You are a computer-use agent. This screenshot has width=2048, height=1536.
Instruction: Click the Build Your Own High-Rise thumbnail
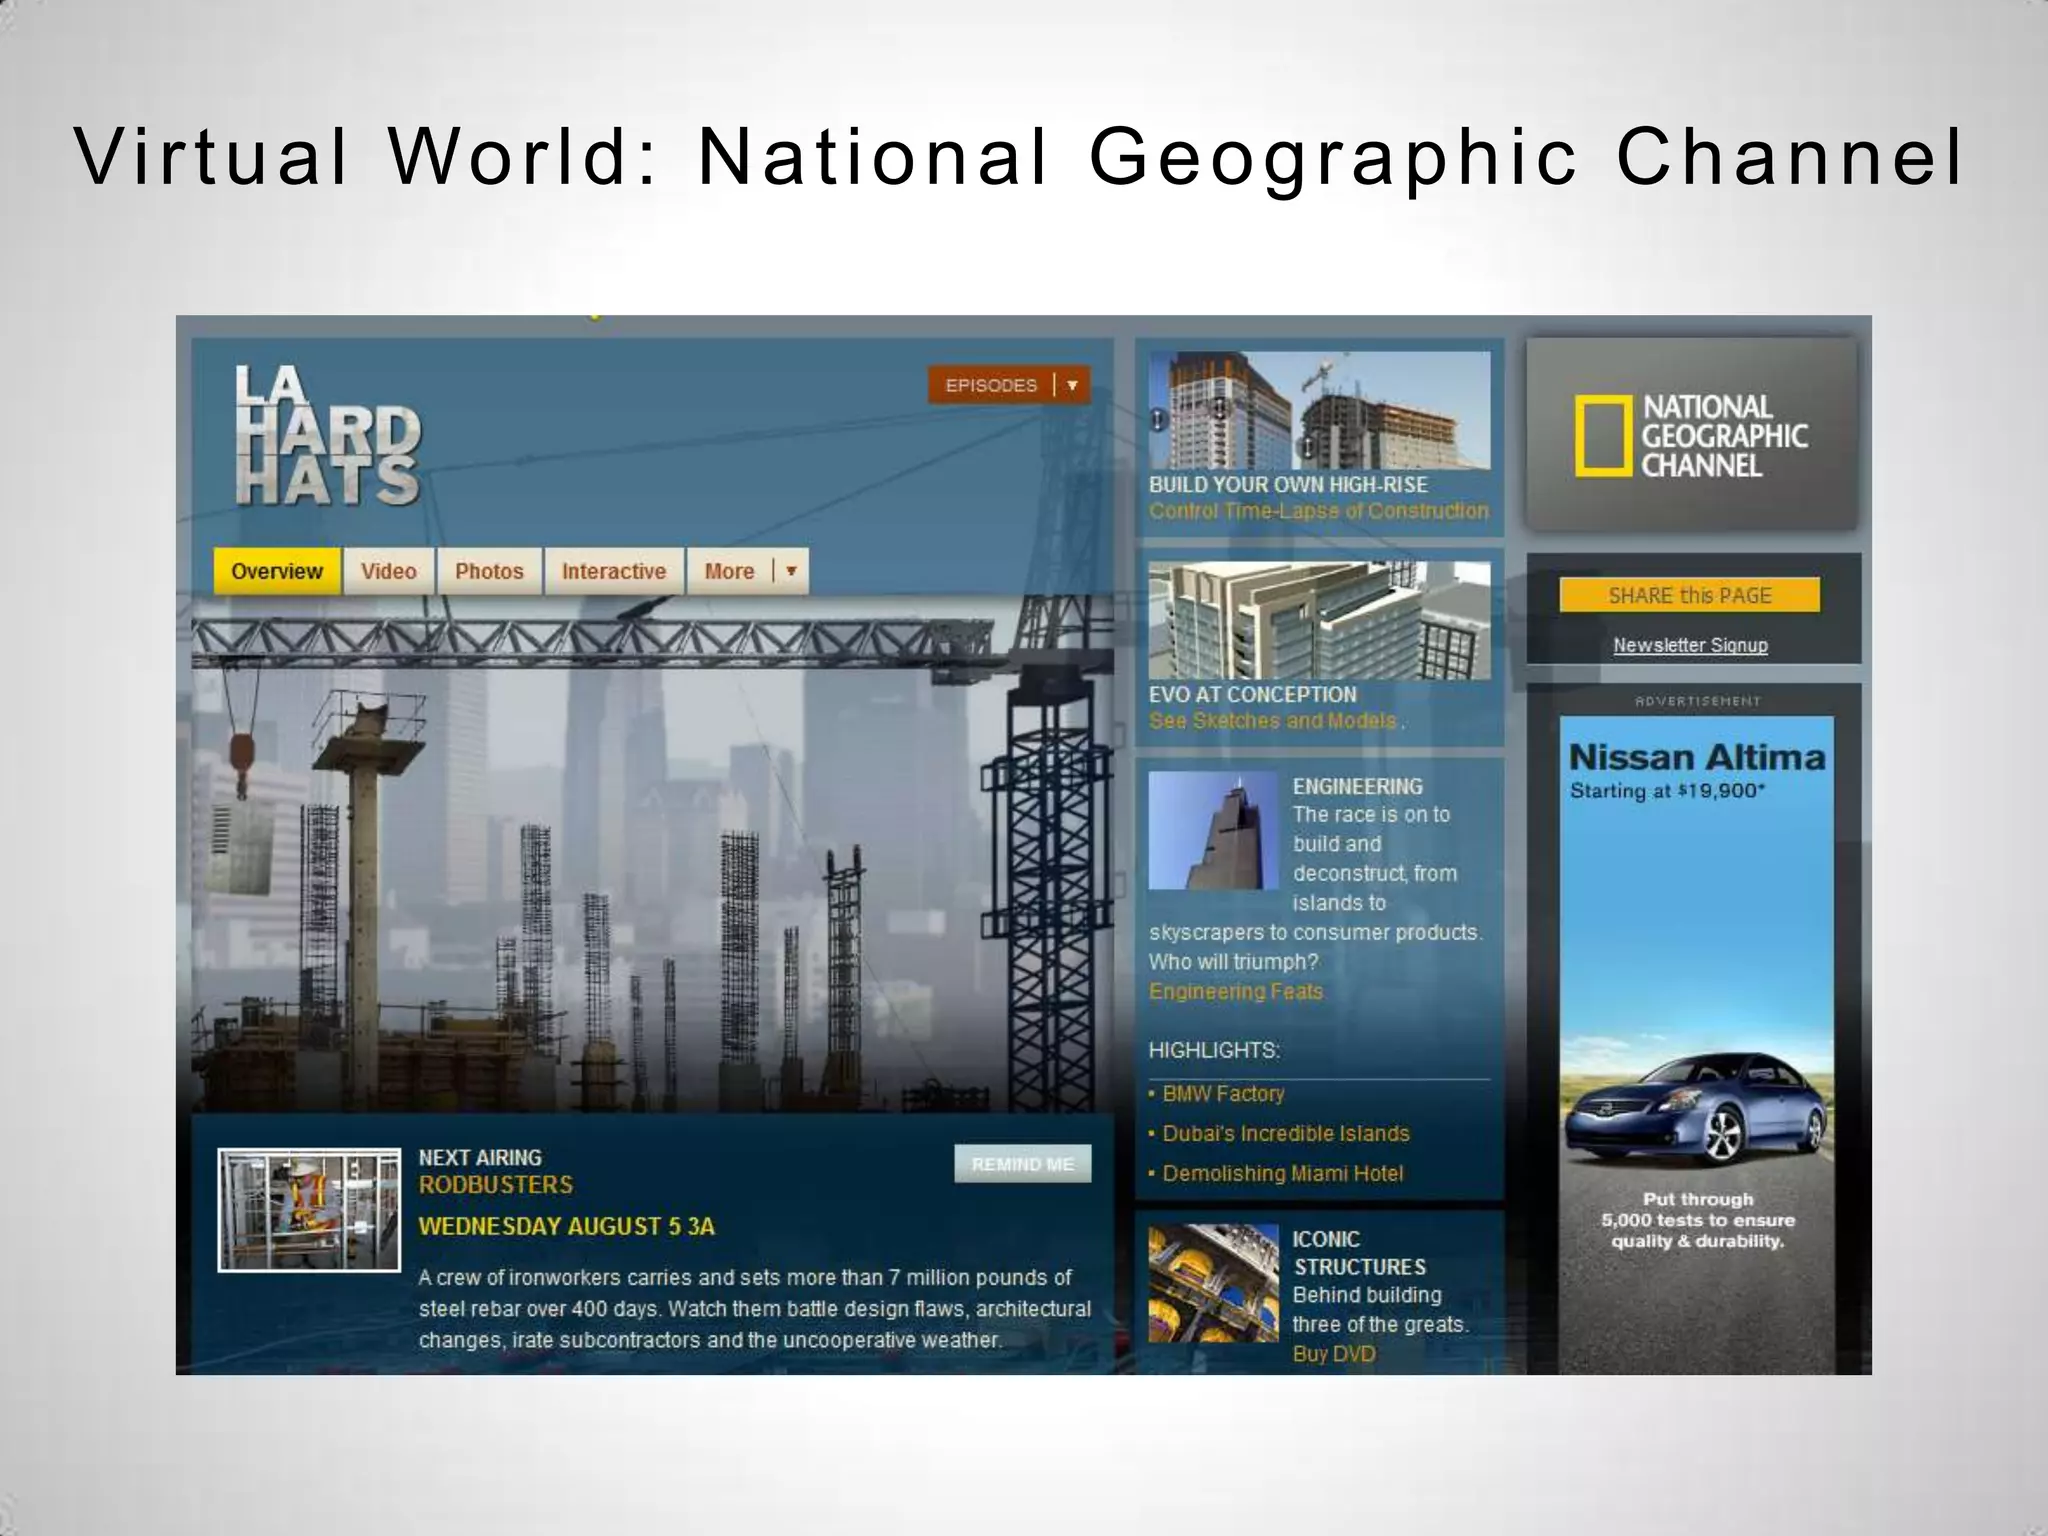(1319, 410)
